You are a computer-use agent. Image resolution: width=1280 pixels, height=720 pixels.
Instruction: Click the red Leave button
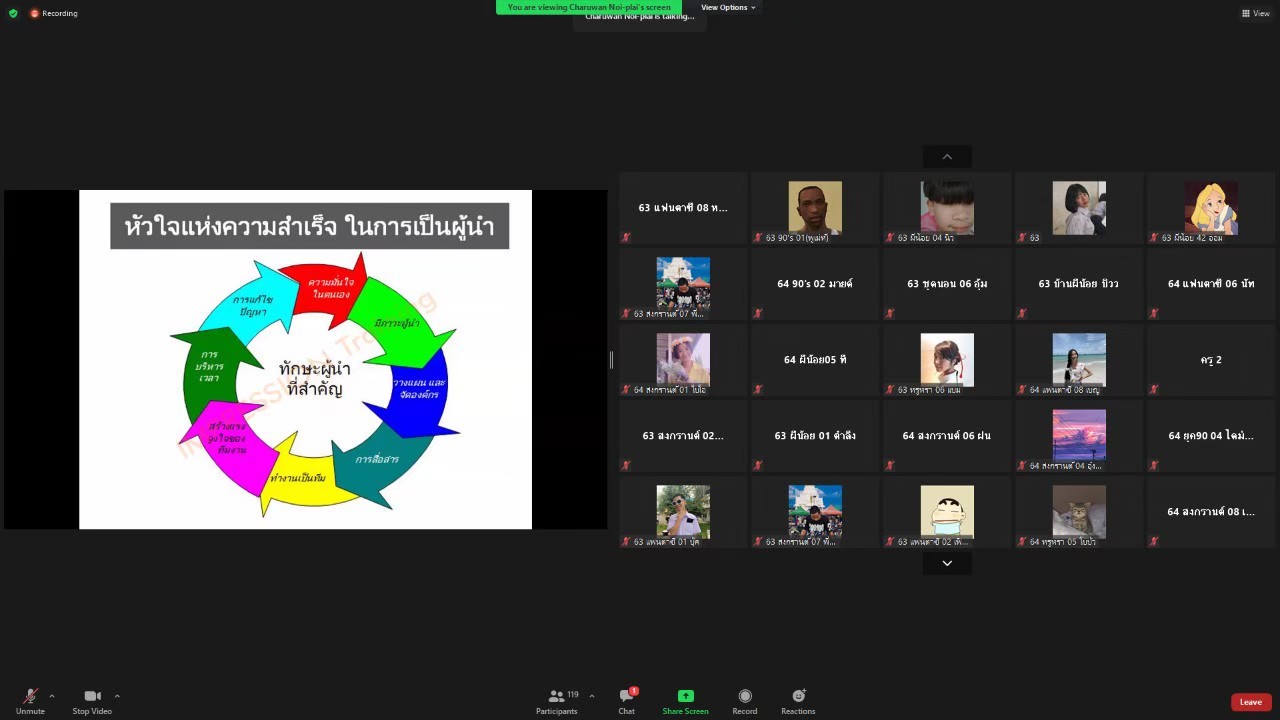[x=1250, y=702]
